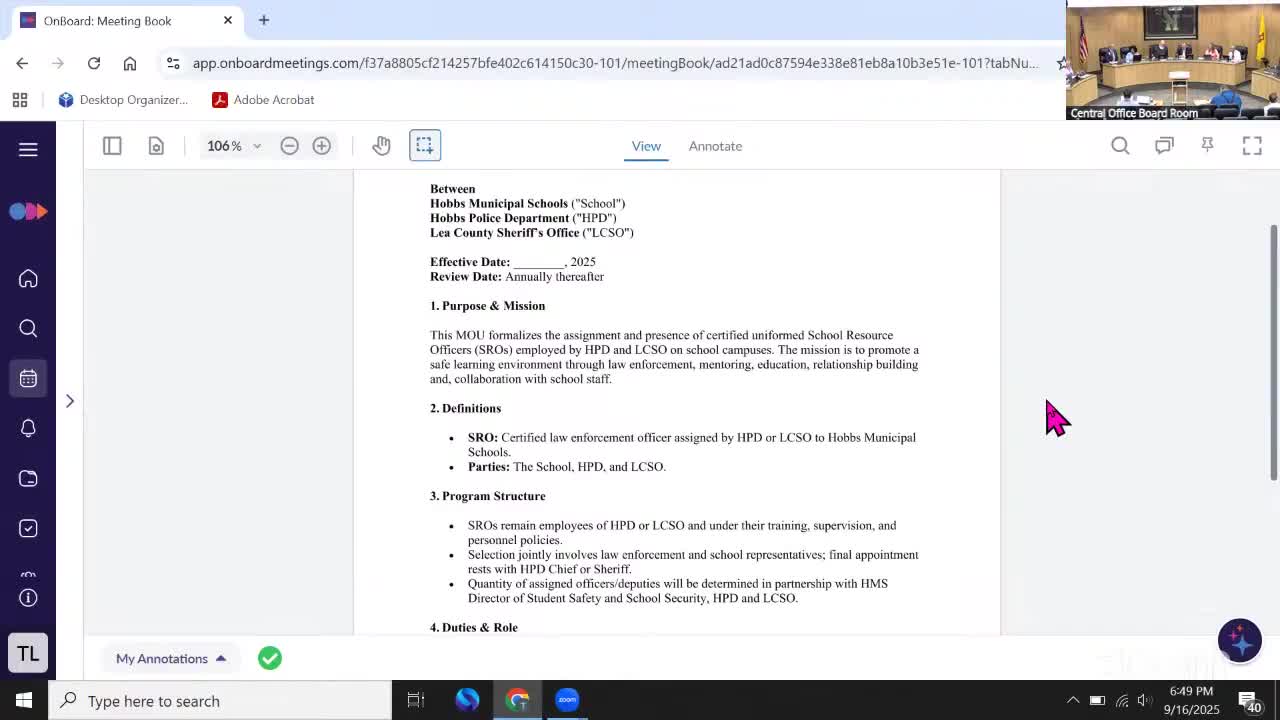Zoom in on the document

321,146
